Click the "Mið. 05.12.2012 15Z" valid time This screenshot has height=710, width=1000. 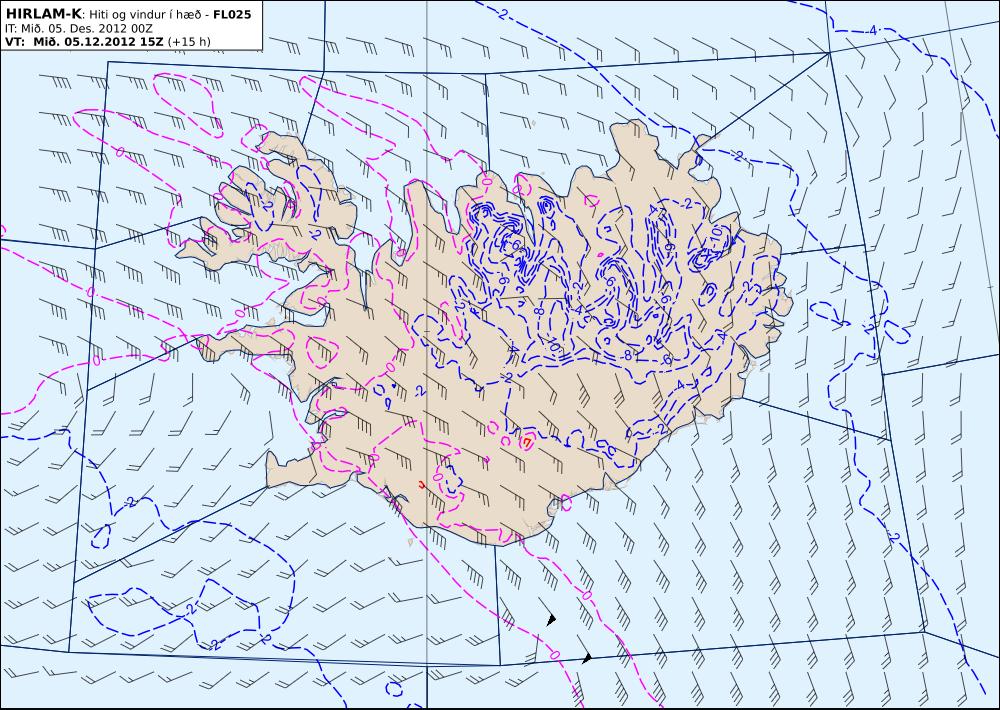coord(99,42)
